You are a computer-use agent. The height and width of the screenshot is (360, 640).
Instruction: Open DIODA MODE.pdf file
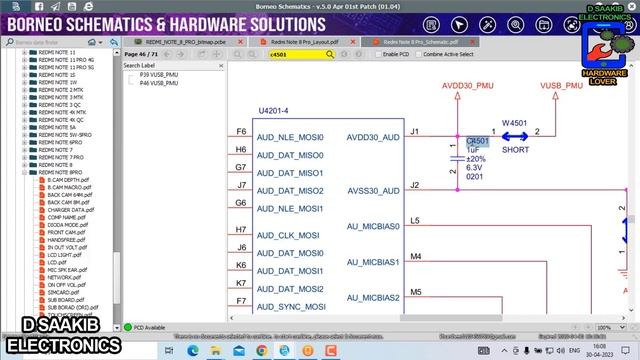68,225
